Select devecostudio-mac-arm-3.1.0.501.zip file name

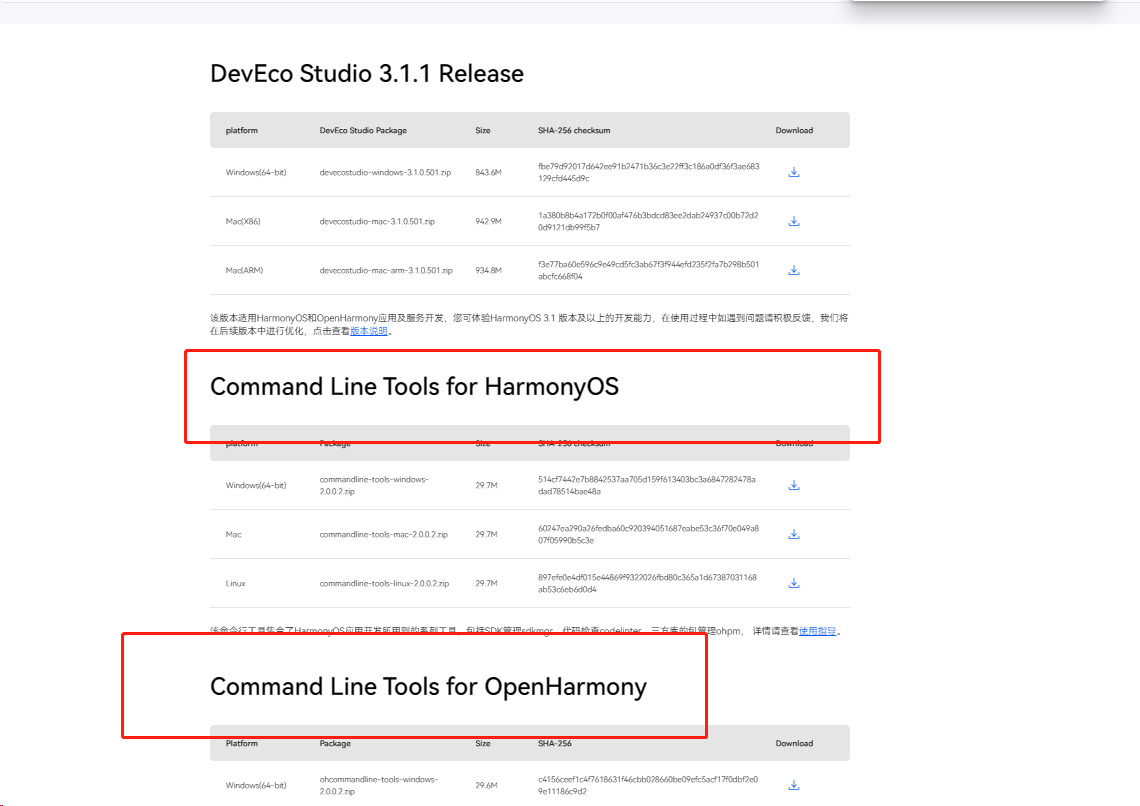tap(386, 270)
